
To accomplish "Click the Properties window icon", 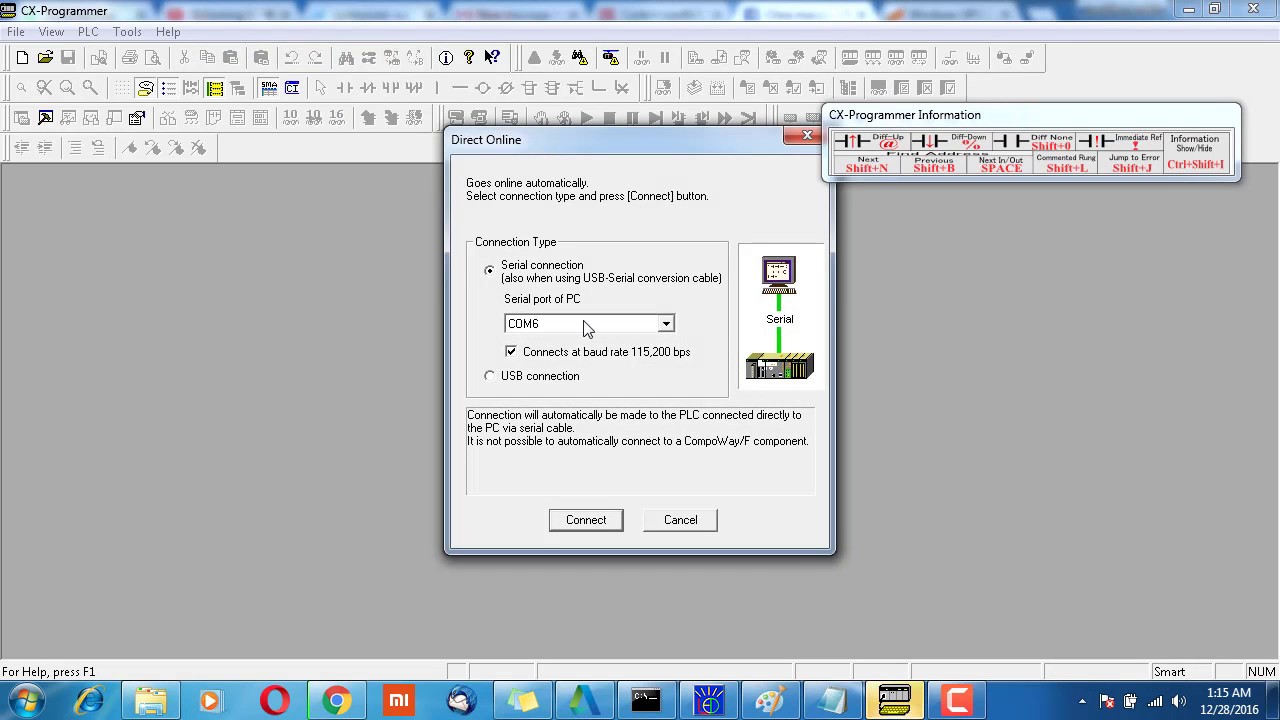I will [x=137, y=118].
